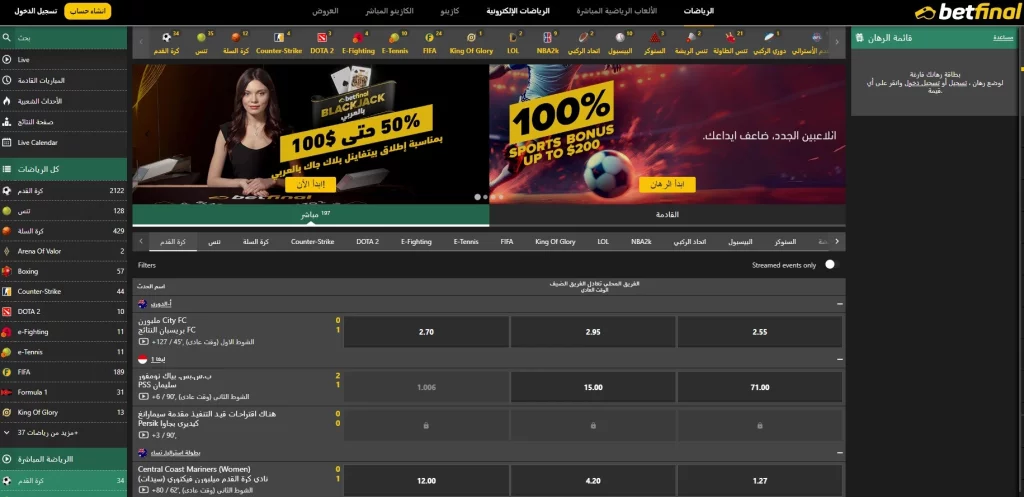Open the Counter-Strike icon in top sports carousel
The image size is (1024, 497).
[279, 38]
